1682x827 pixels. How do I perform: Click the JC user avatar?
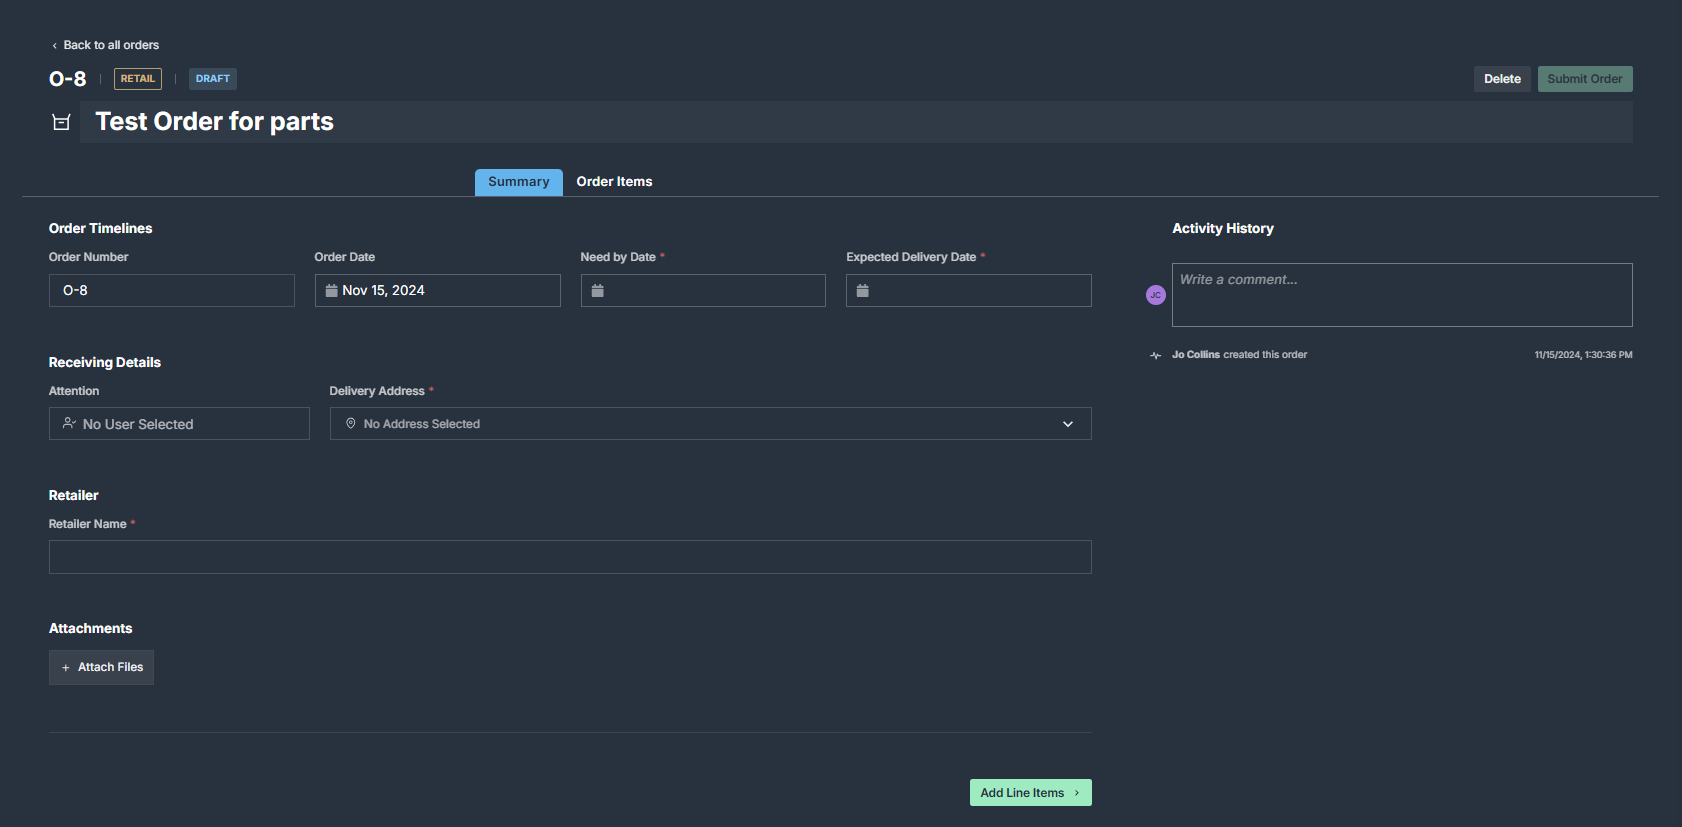click(x=1155, y=295)
